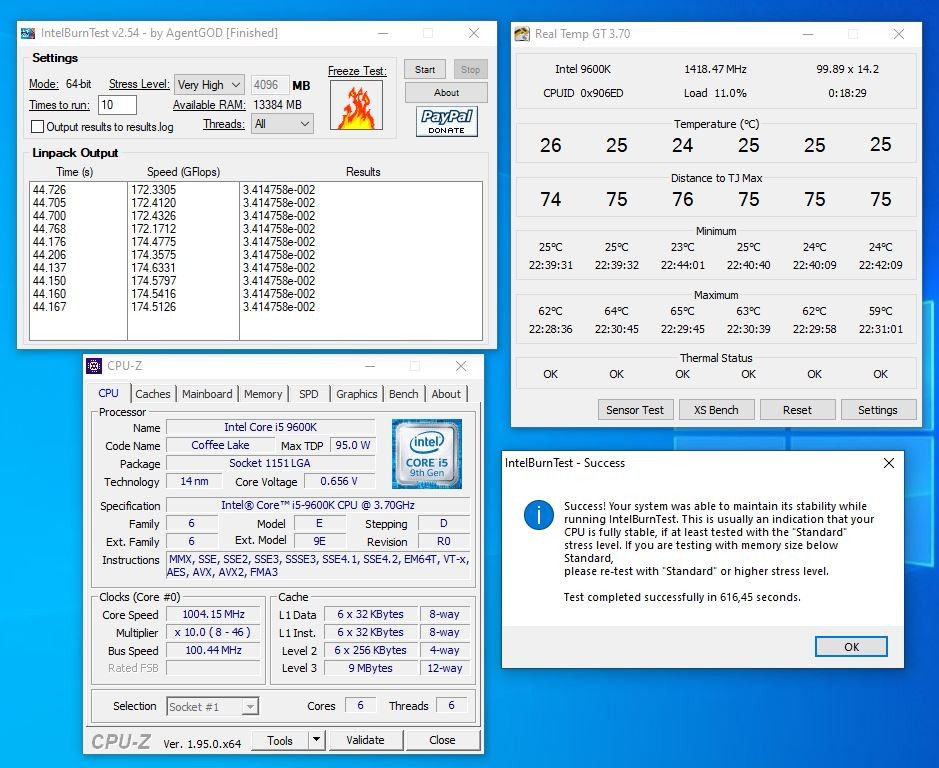Click the CPU-Z title bar icon
This screenshot has height=768, width=939.
coord(94,366)
